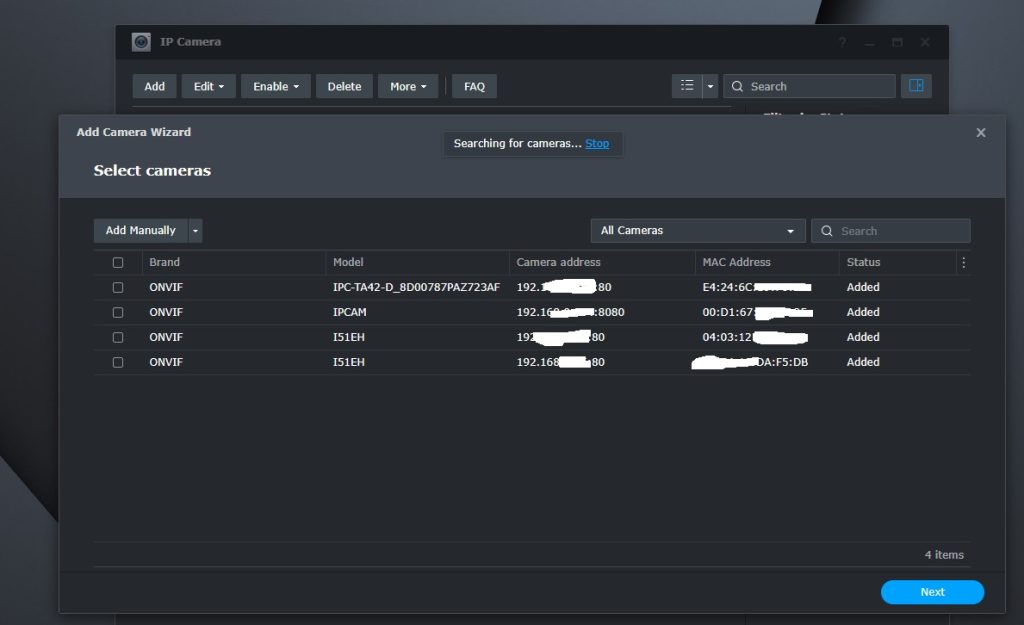Click the magnifier icon in IP Camera search
Image resolution: width=1024 pixels, height=625 pixels.
pos(737,86)
